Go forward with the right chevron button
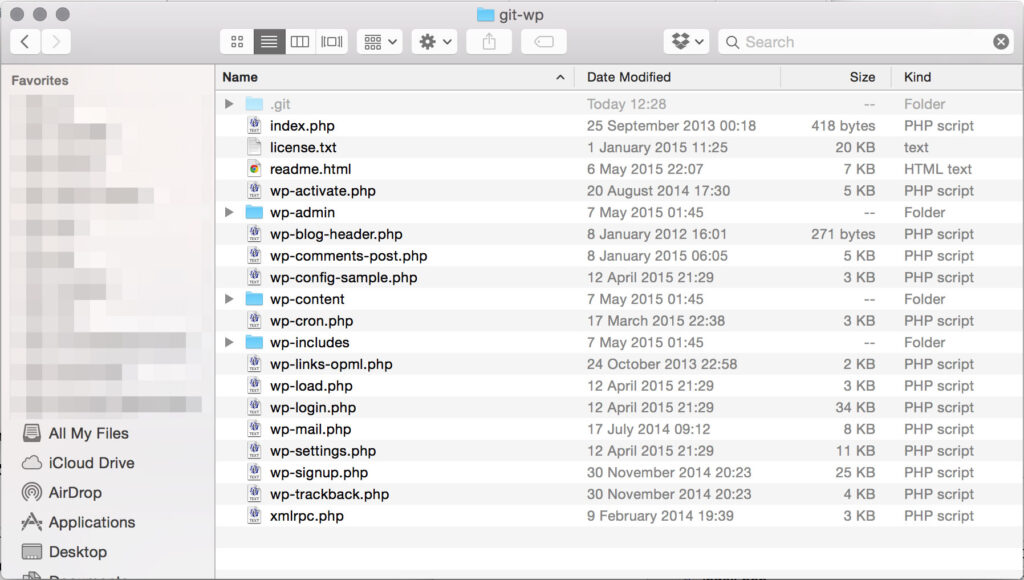The height and width of the screenshot is (580, 1024). point(56,42)
